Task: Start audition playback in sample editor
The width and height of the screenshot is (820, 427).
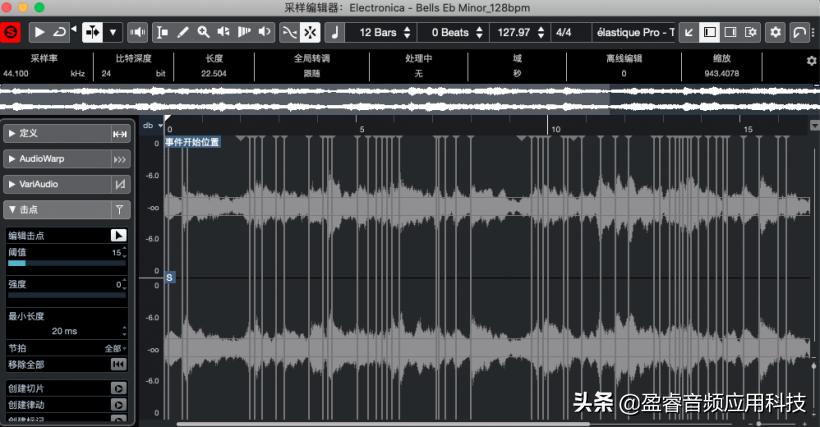Action: click(39, 32)
